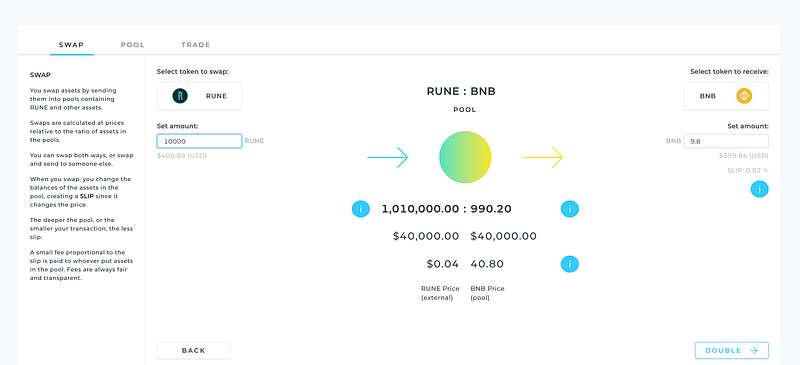Click the gradient pool circle
This screenshot has height=365, width=800.
465,157
